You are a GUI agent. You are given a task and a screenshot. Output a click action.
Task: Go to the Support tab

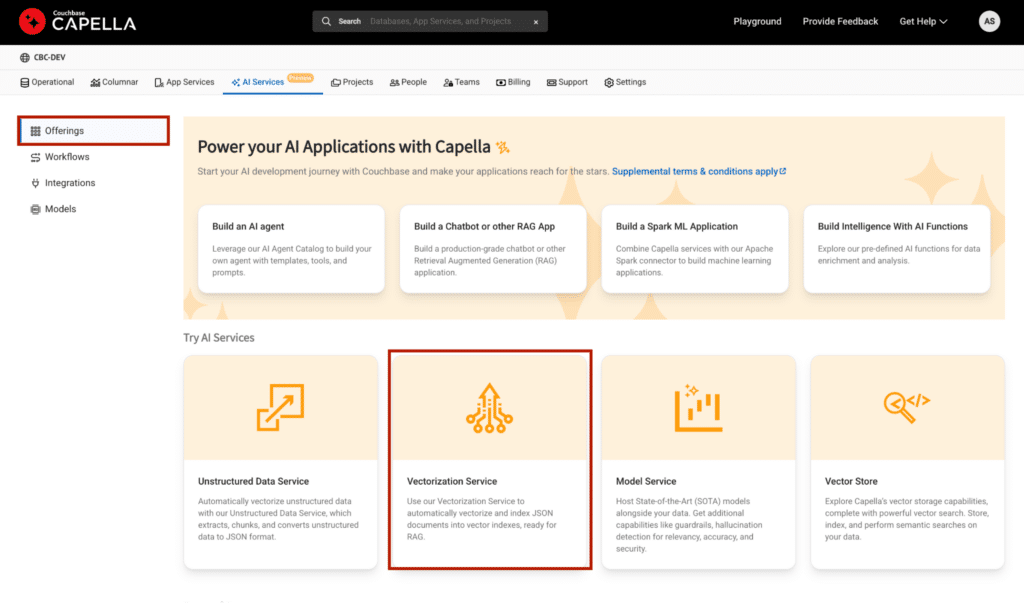[568, 82]
